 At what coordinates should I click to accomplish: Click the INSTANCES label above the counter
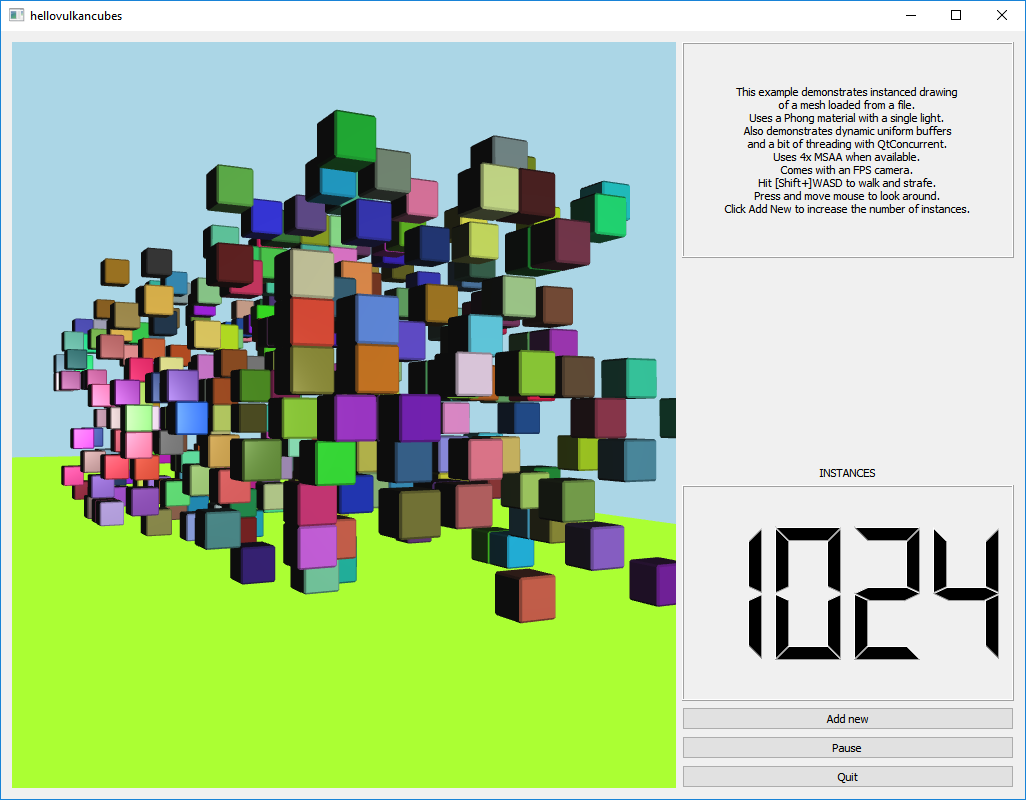(x=846, y=473)
